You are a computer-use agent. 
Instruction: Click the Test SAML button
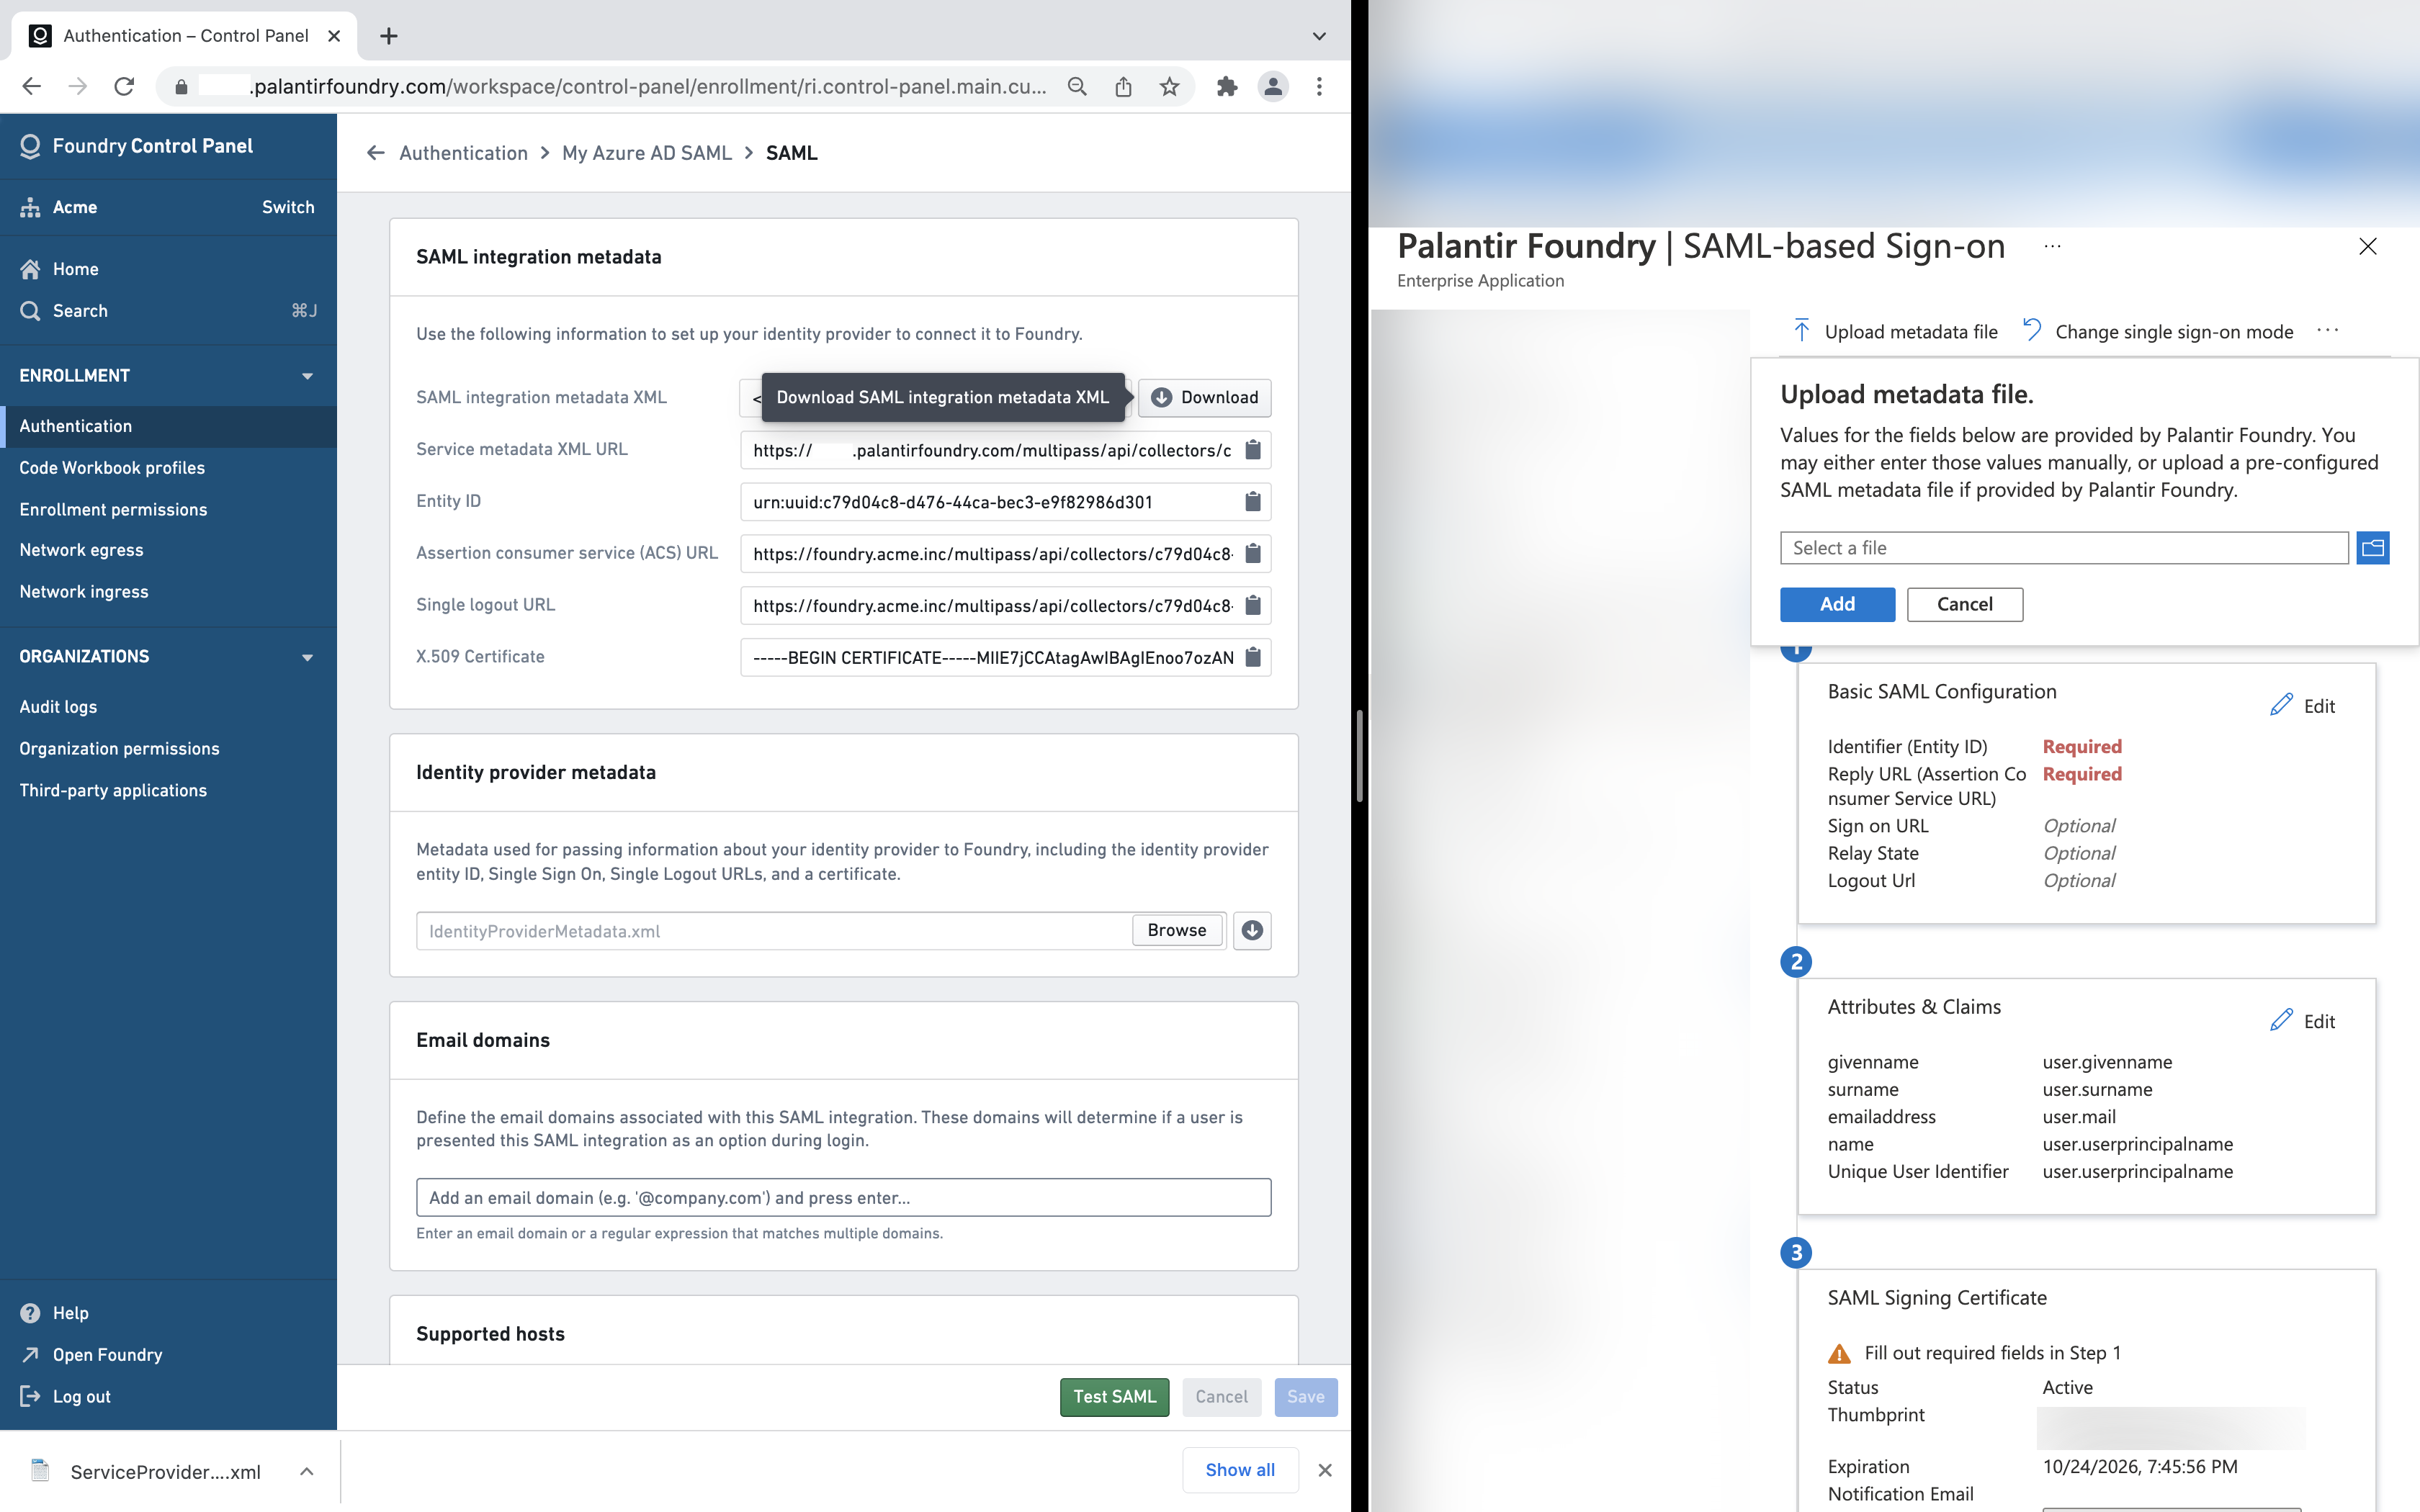(x=1114, y=1397)
